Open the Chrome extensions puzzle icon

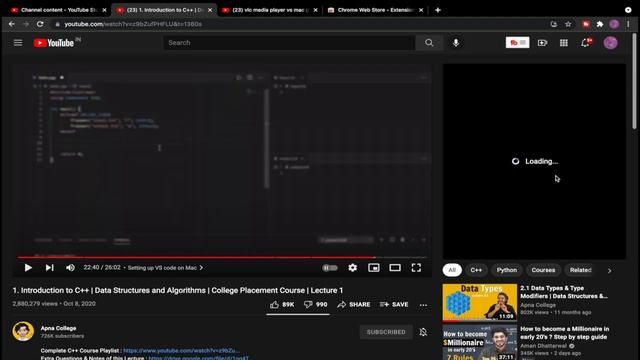[600, 24]
